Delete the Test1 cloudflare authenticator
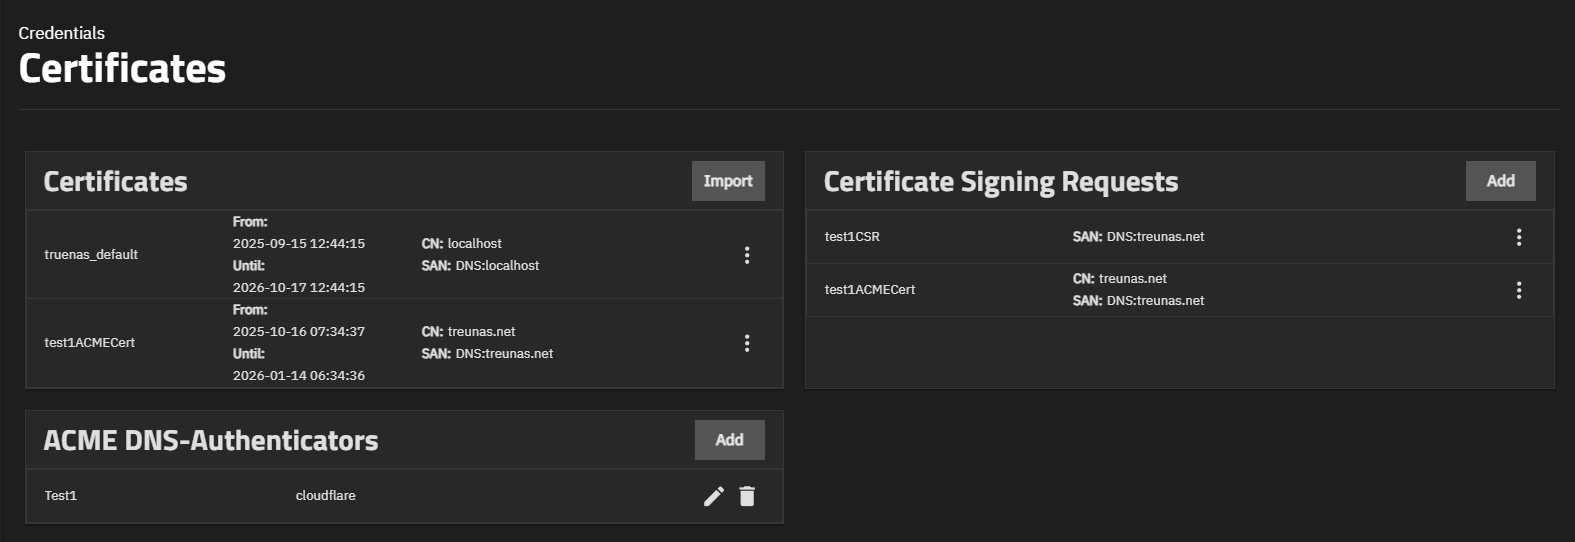The height and width of the screenshot is (542, 1575). (x=747, y=496)
